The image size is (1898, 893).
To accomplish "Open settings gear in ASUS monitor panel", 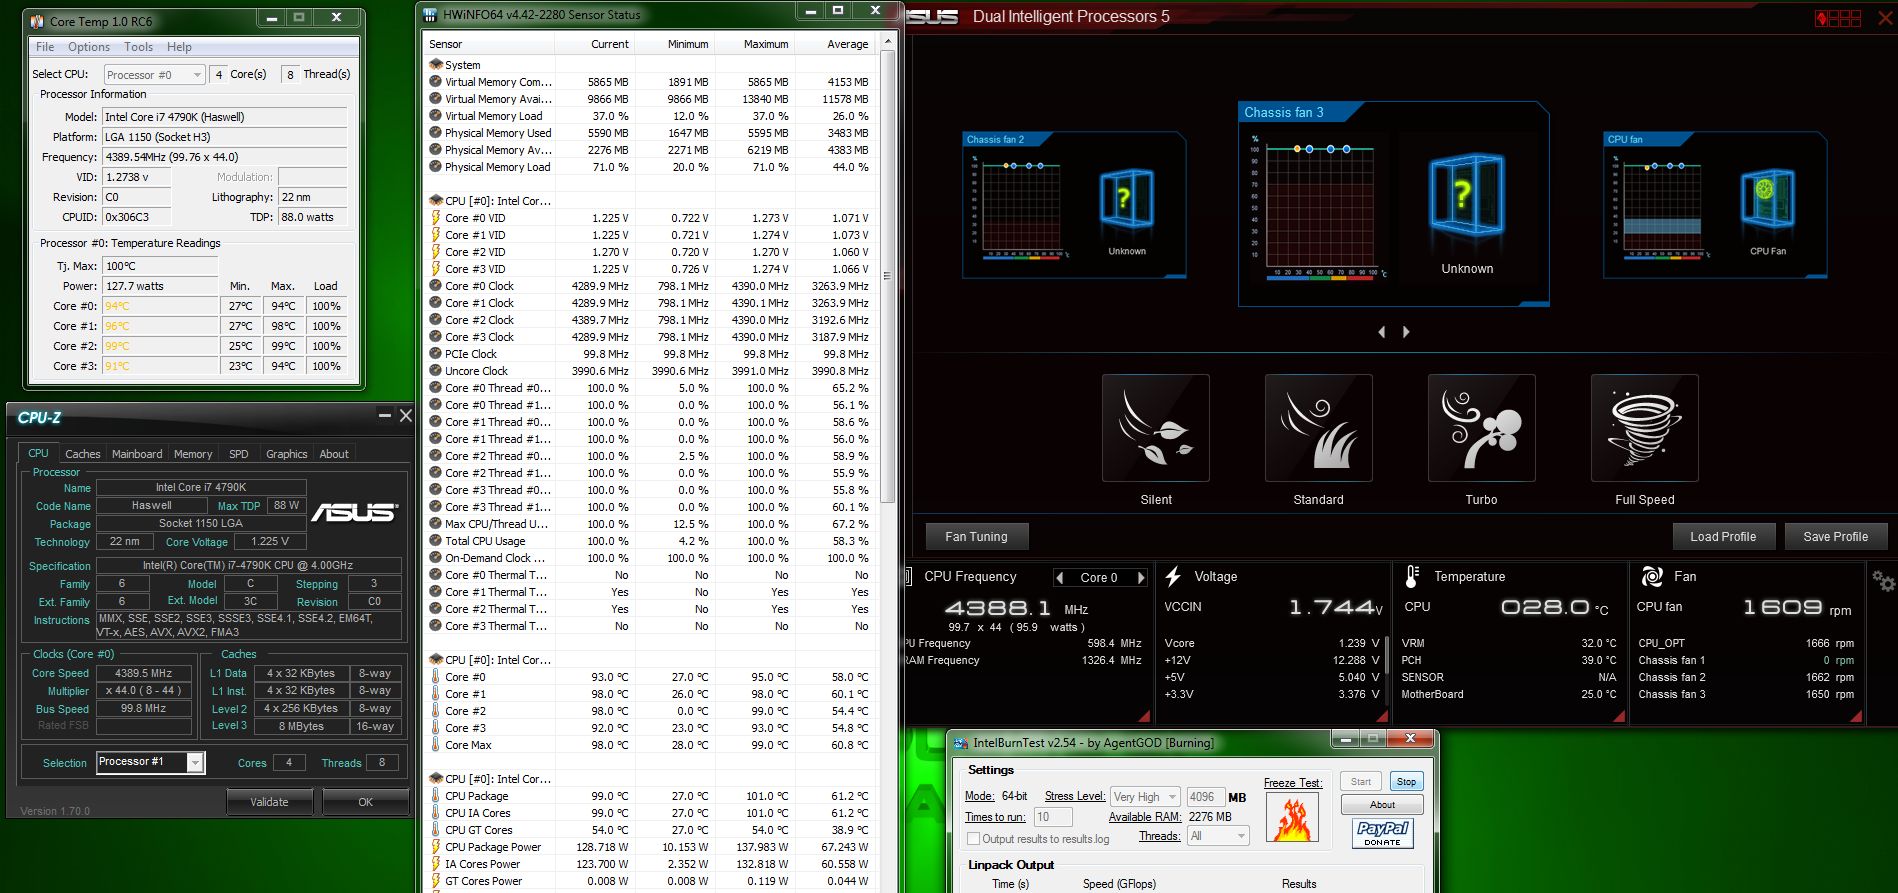I will point(1883,581).
